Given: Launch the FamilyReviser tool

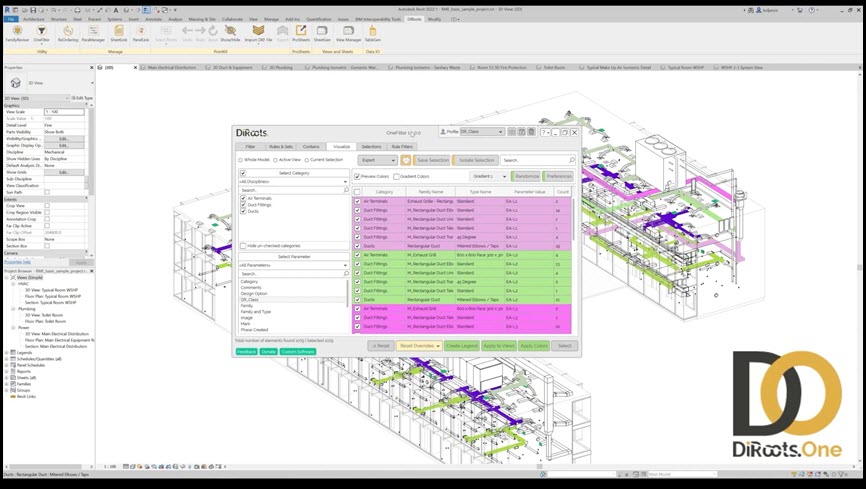Looking at the screenshot, I should pyautogui.click(x=17, y=33).
